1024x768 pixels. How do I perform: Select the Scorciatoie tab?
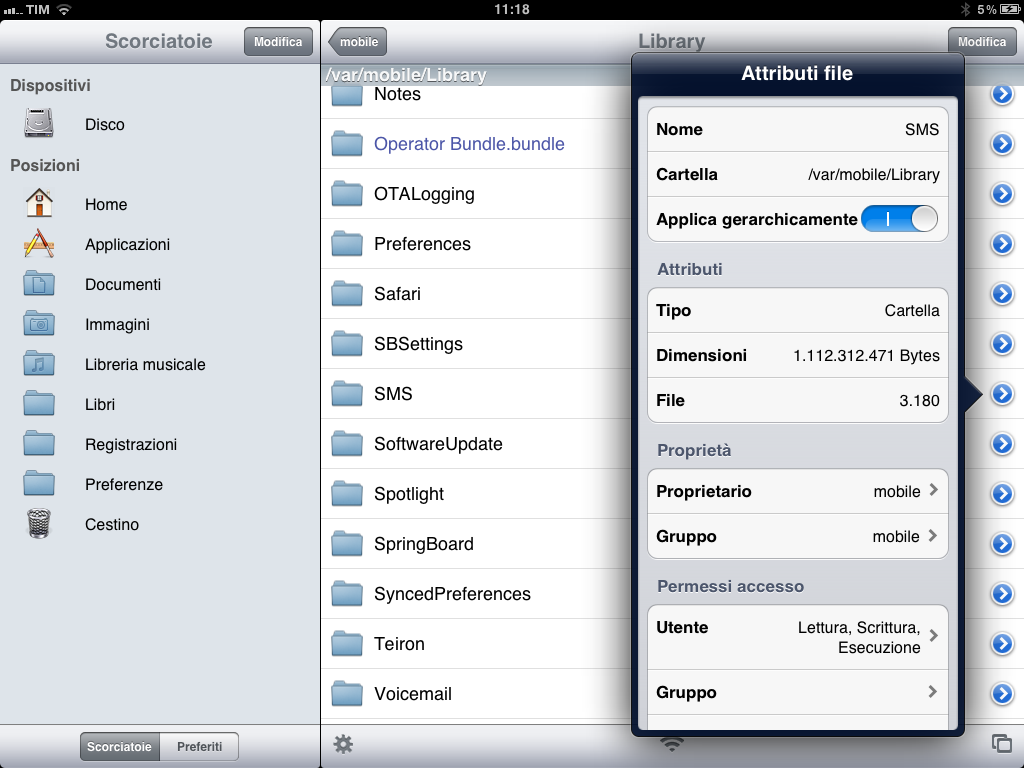119,746
